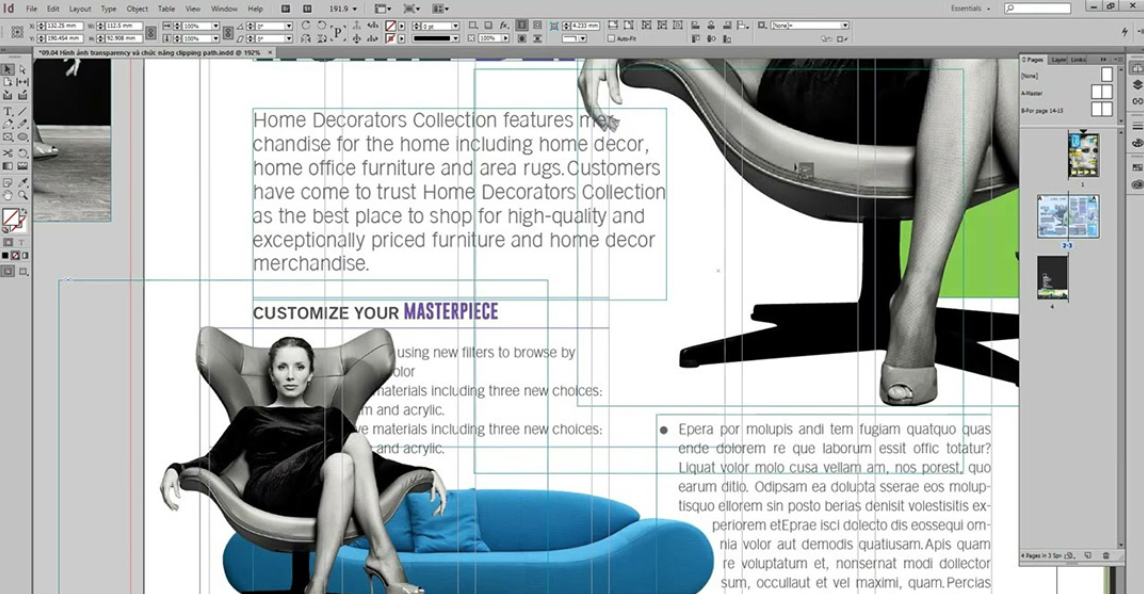Open the Bridge button in the top bar
Screen dimensions: 1144x594
pos(286,9)
